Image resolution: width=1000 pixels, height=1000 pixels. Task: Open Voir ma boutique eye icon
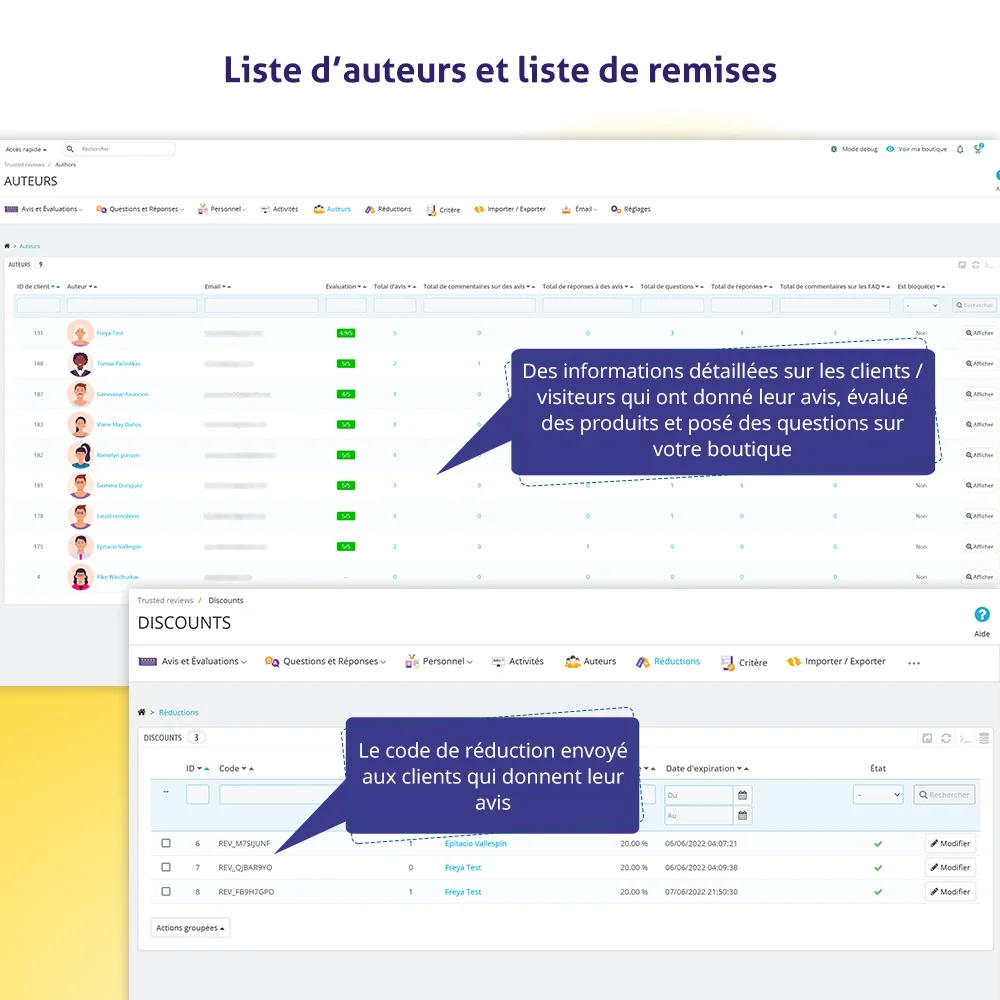[890, 149]
